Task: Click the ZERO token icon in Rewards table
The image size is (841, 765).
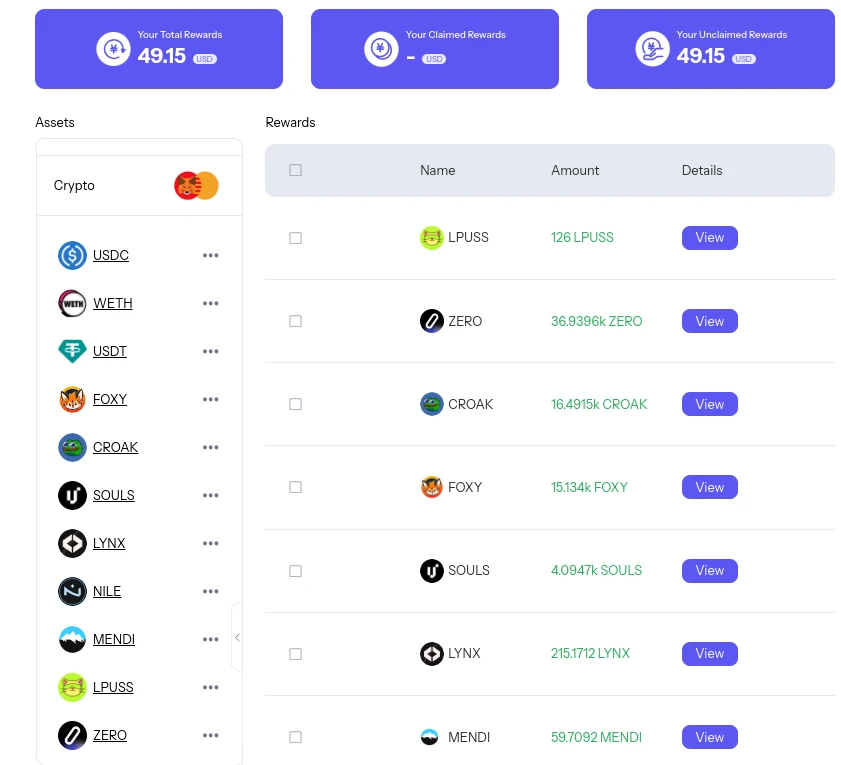Action: coord(431,321)
